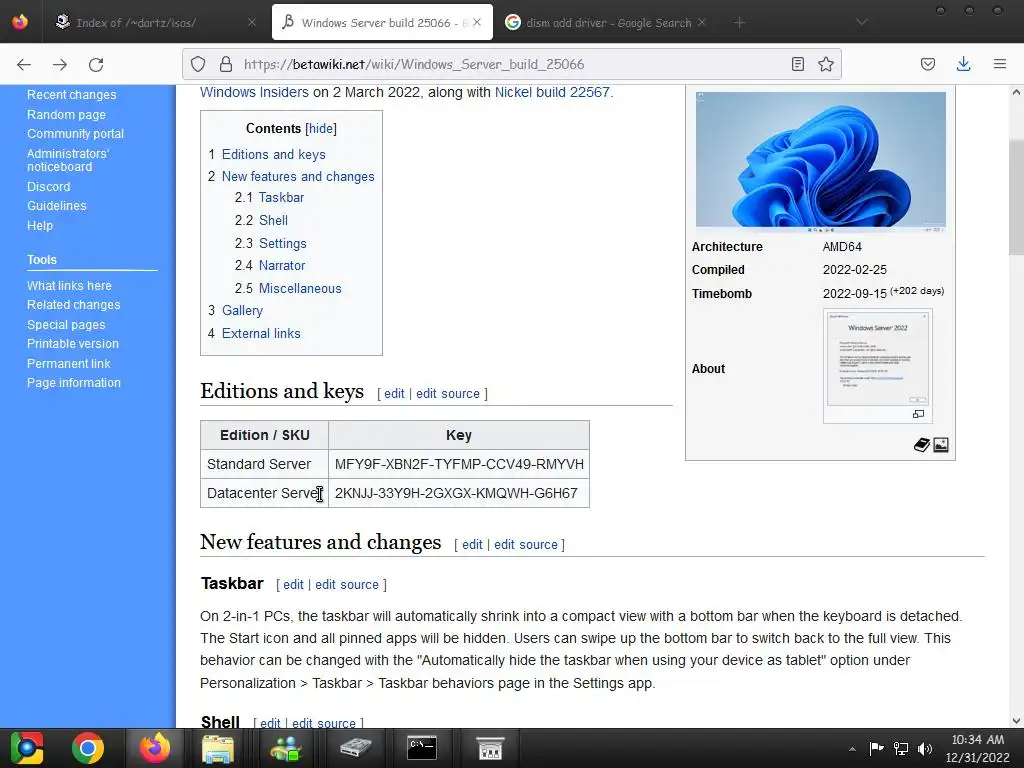Open the About dialog thumbnail image
The height and width of the screenshot is (768, 1024).
(878, 359)
